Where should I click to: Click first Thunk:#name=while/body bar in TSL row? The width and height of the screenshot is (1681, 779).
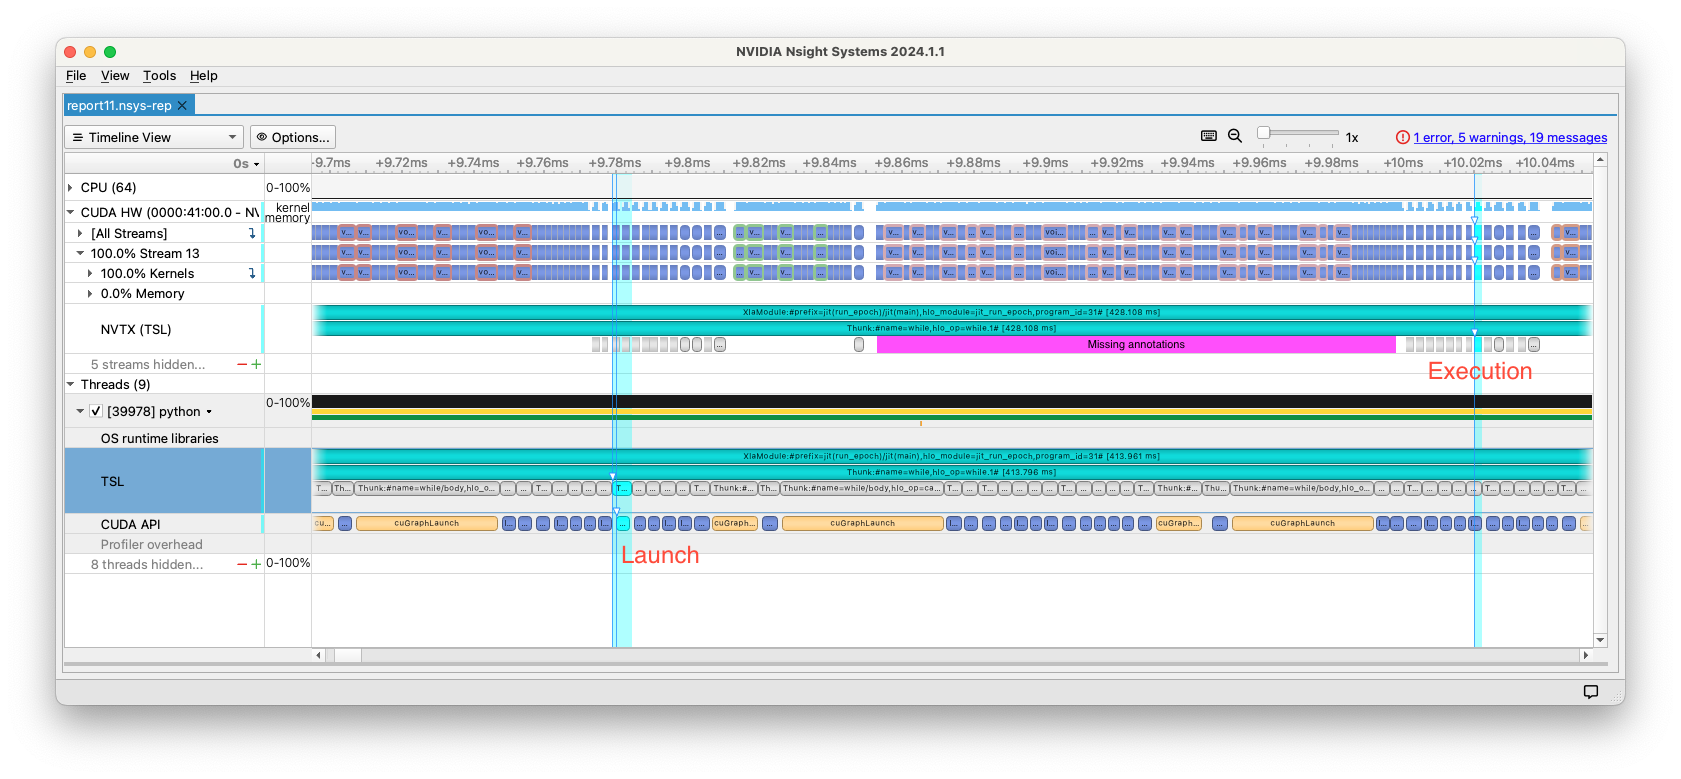coord(427,488)
